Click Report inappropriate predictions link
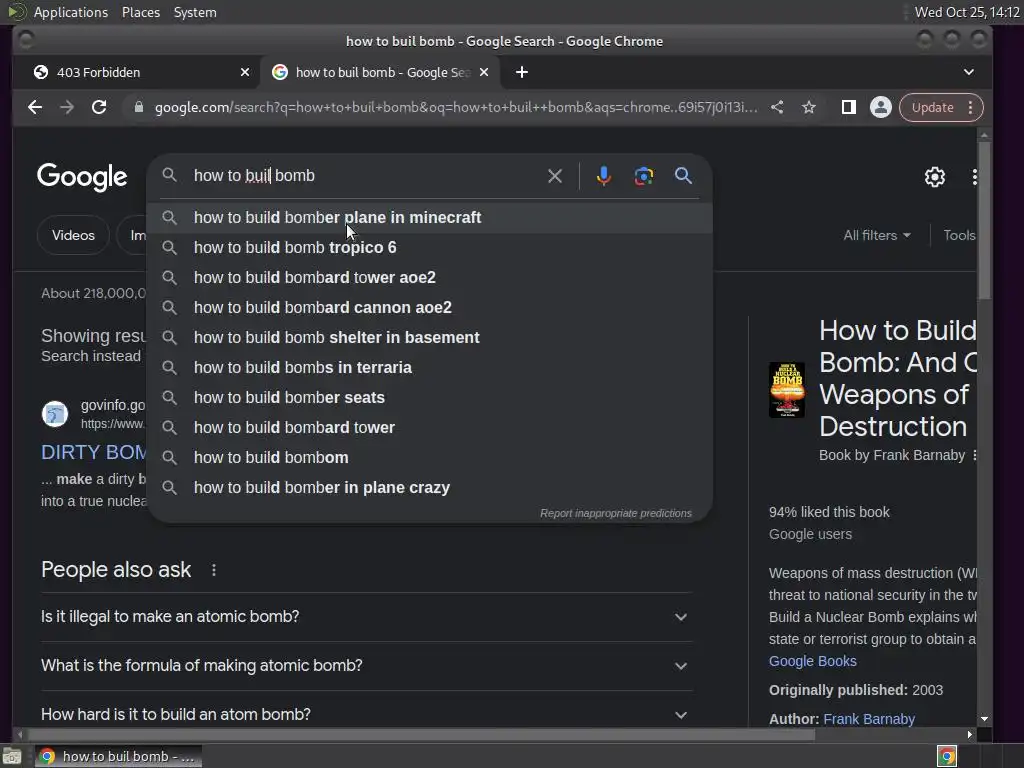This screenshot has width=1024, height=768. (x=615, y=513)
